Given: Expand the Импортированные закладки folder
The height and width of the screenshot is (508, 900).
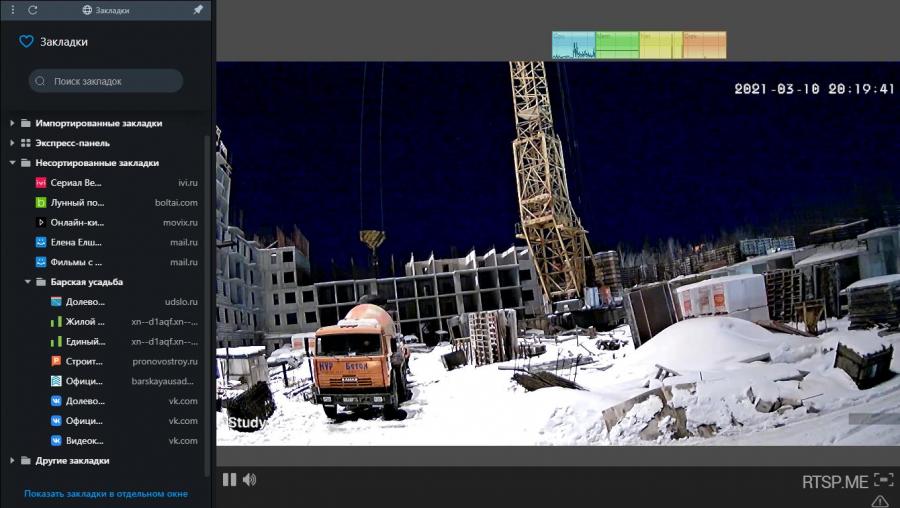Looking at the screenshot, I should click(x=13, y=123).
